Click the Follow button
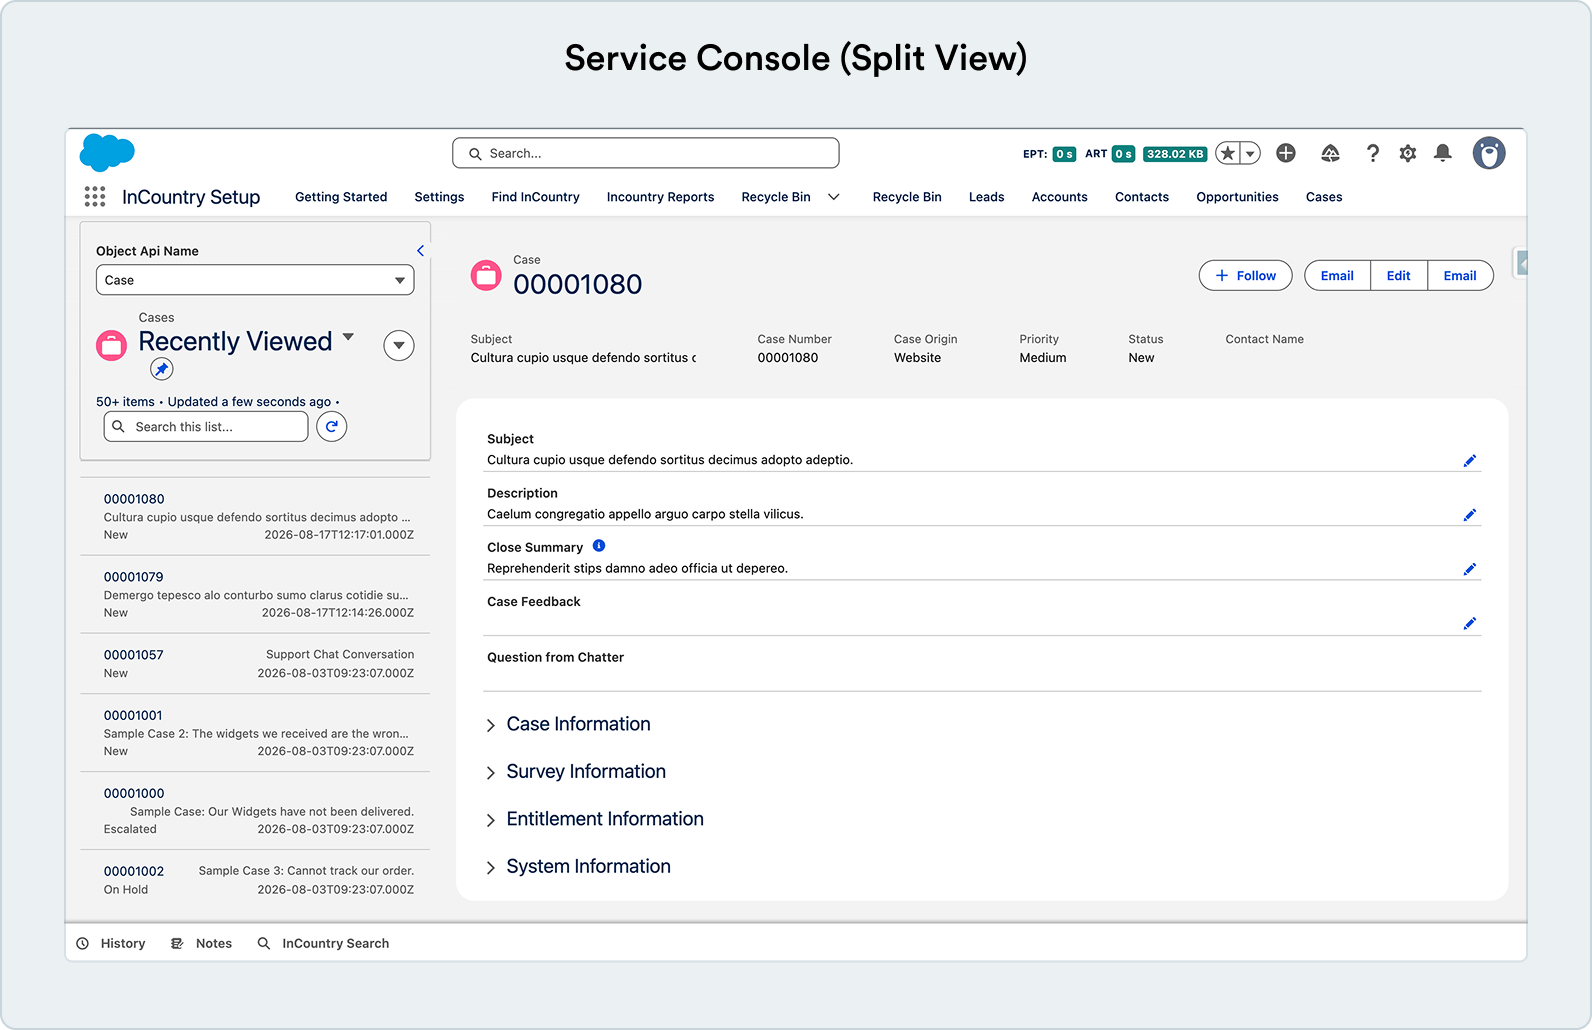 point(1245,276)
